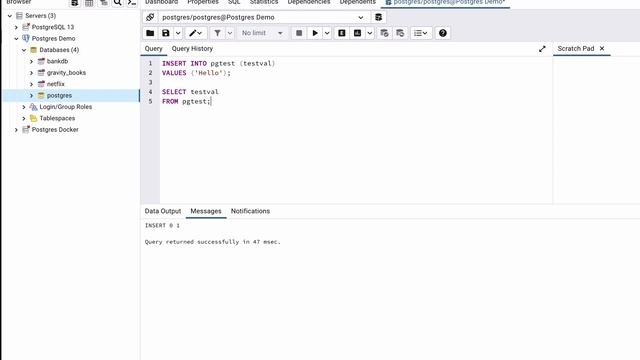Screen dimensions: 640x360
Task: Click the Query Tool icon in Browser toolbar
Action: point(75,3)
